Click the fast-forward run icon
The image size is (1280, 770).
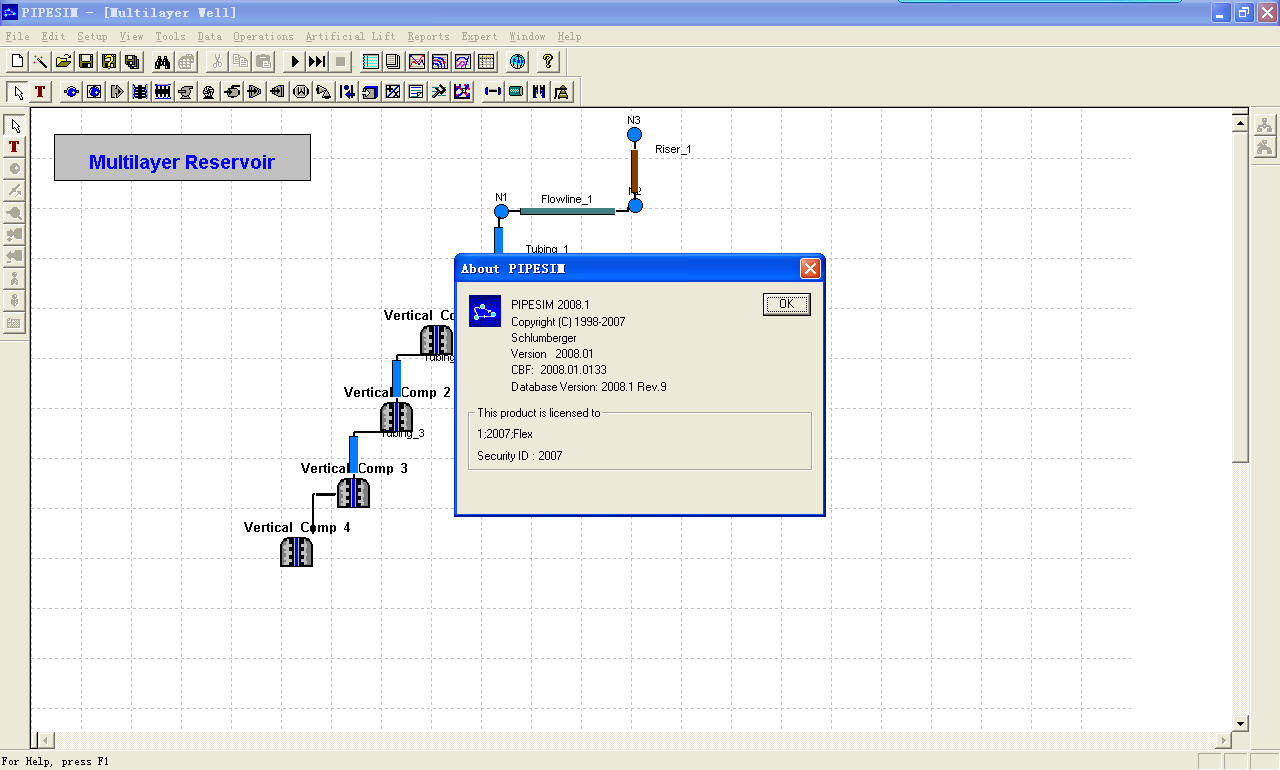pyautogui.click(x=317, y=61)
